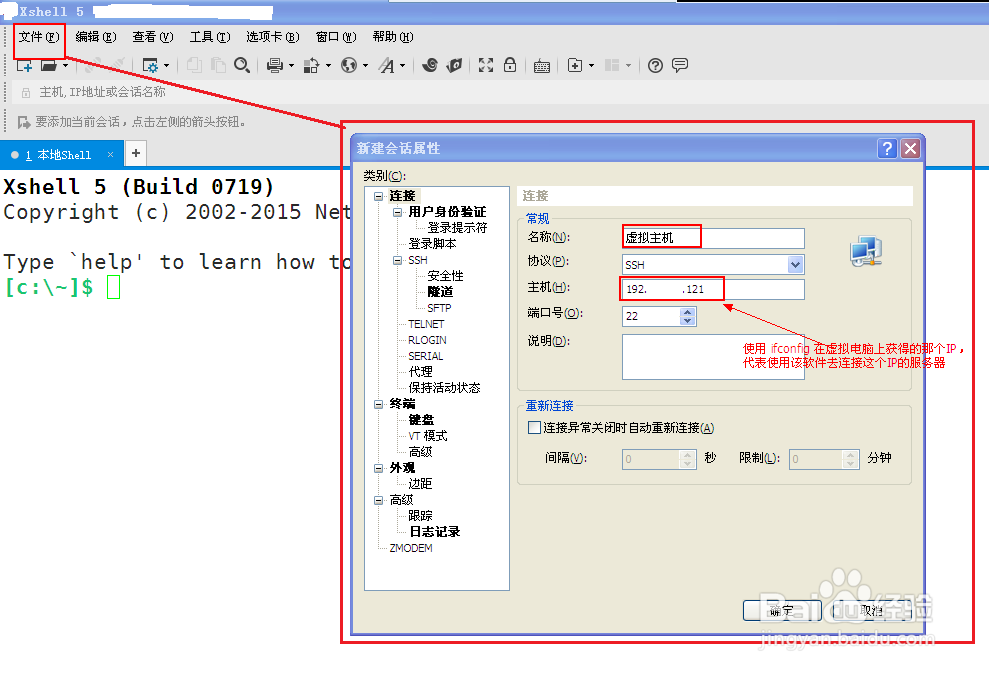989x674 pixels.
Task: Click the network computer icon in dialog
Action: click(x=866, y=252)
